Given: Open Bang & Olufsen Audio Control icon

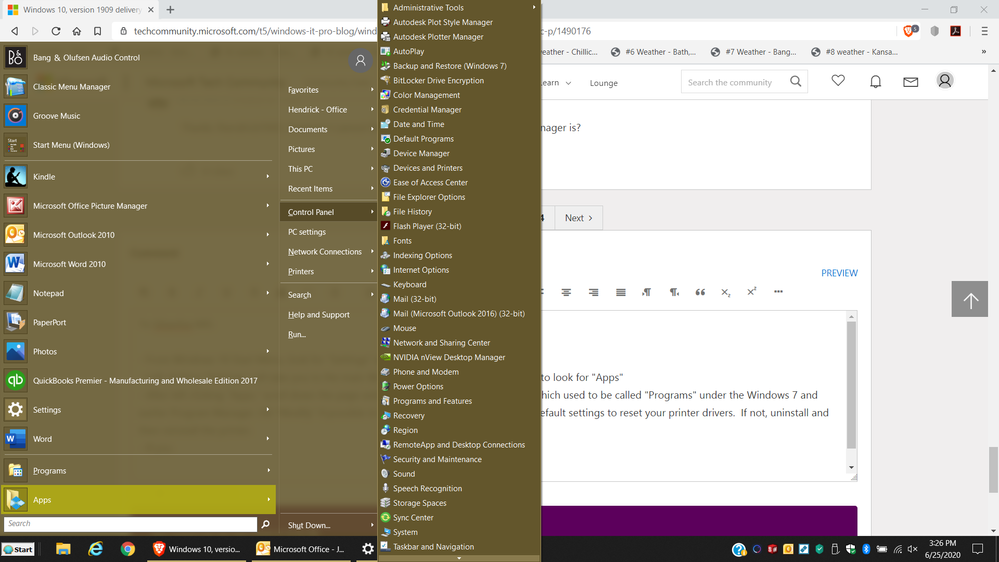Looking at the screenshot, I should click(x=15, y=57).
